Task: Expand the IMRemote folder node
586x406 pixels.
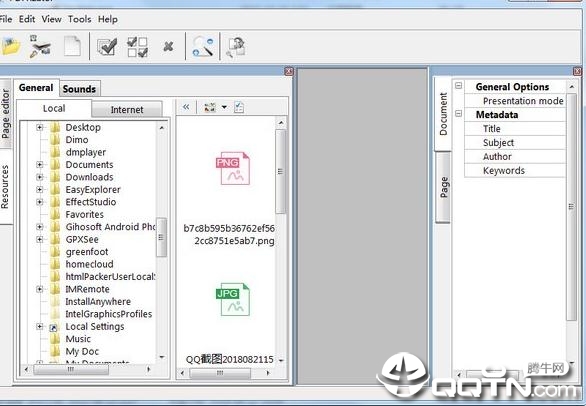Action: [40, 289]
